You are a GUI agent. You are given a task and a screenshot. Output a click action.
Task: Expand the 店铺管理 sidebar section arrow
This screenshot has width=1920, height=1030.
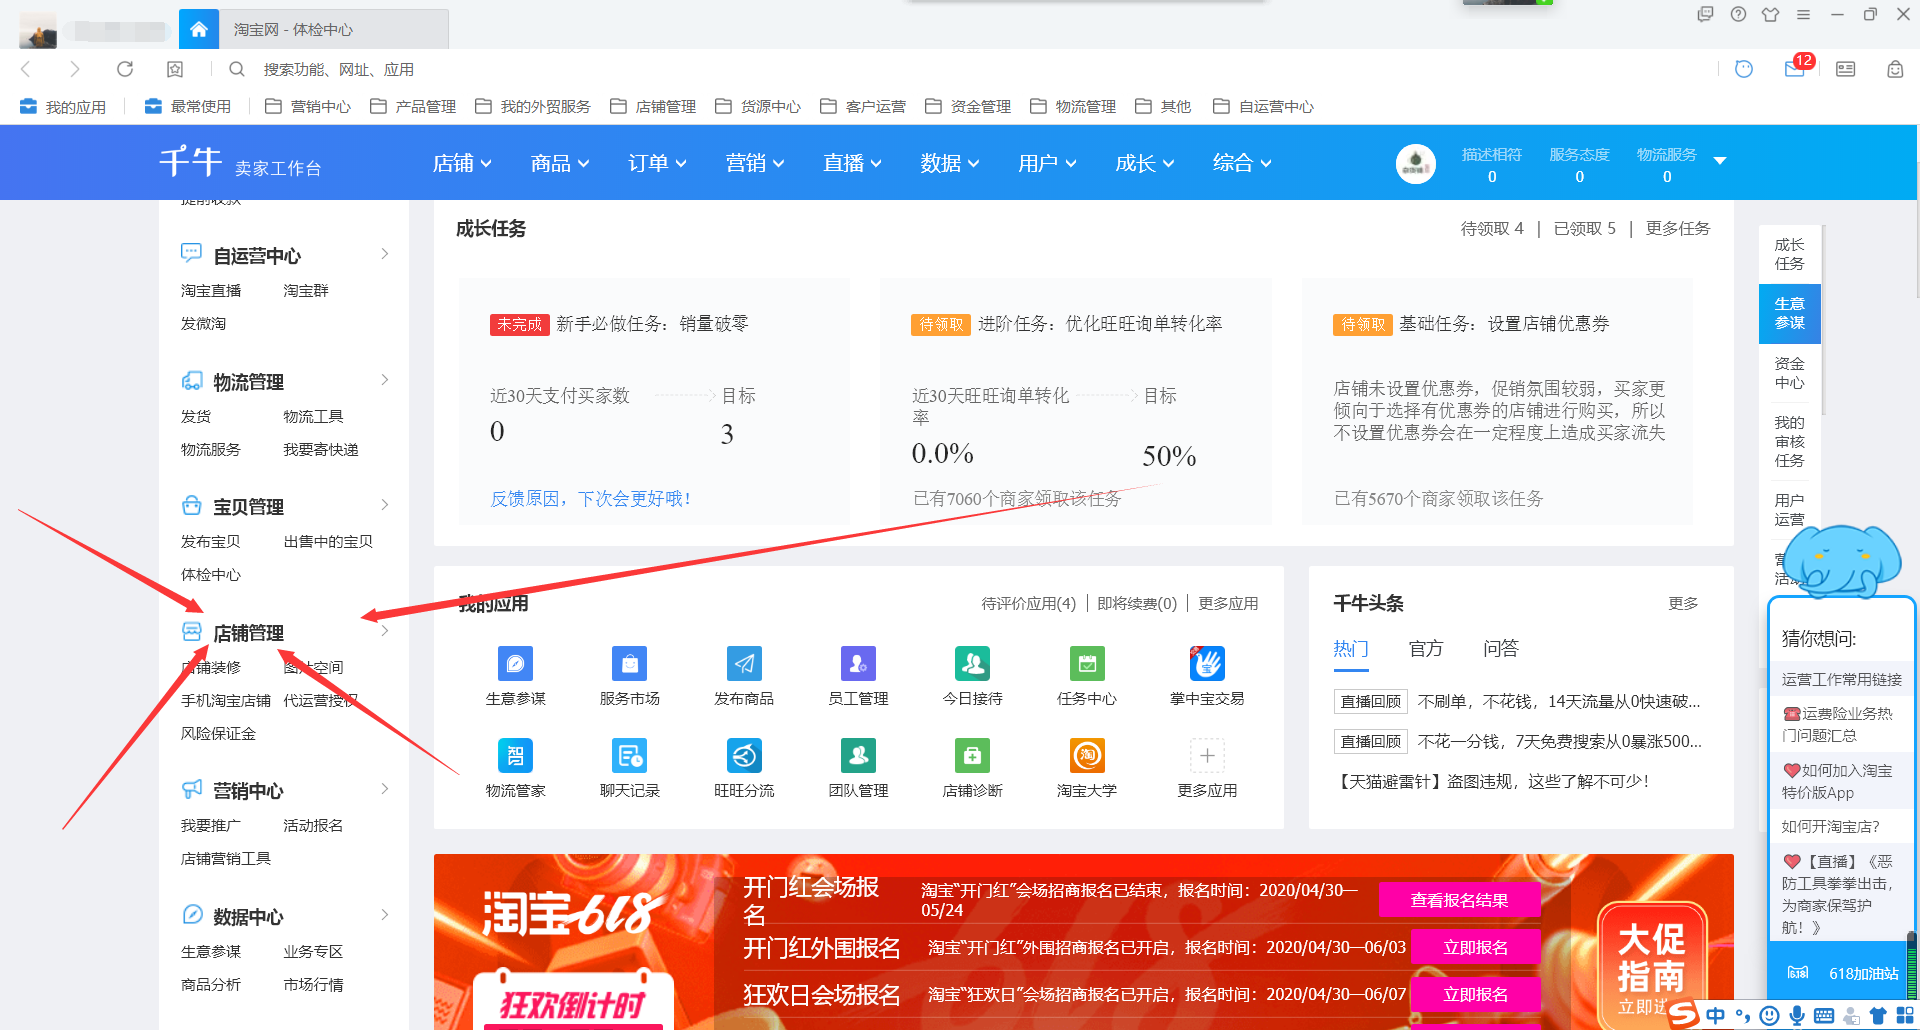coord(385,631)
